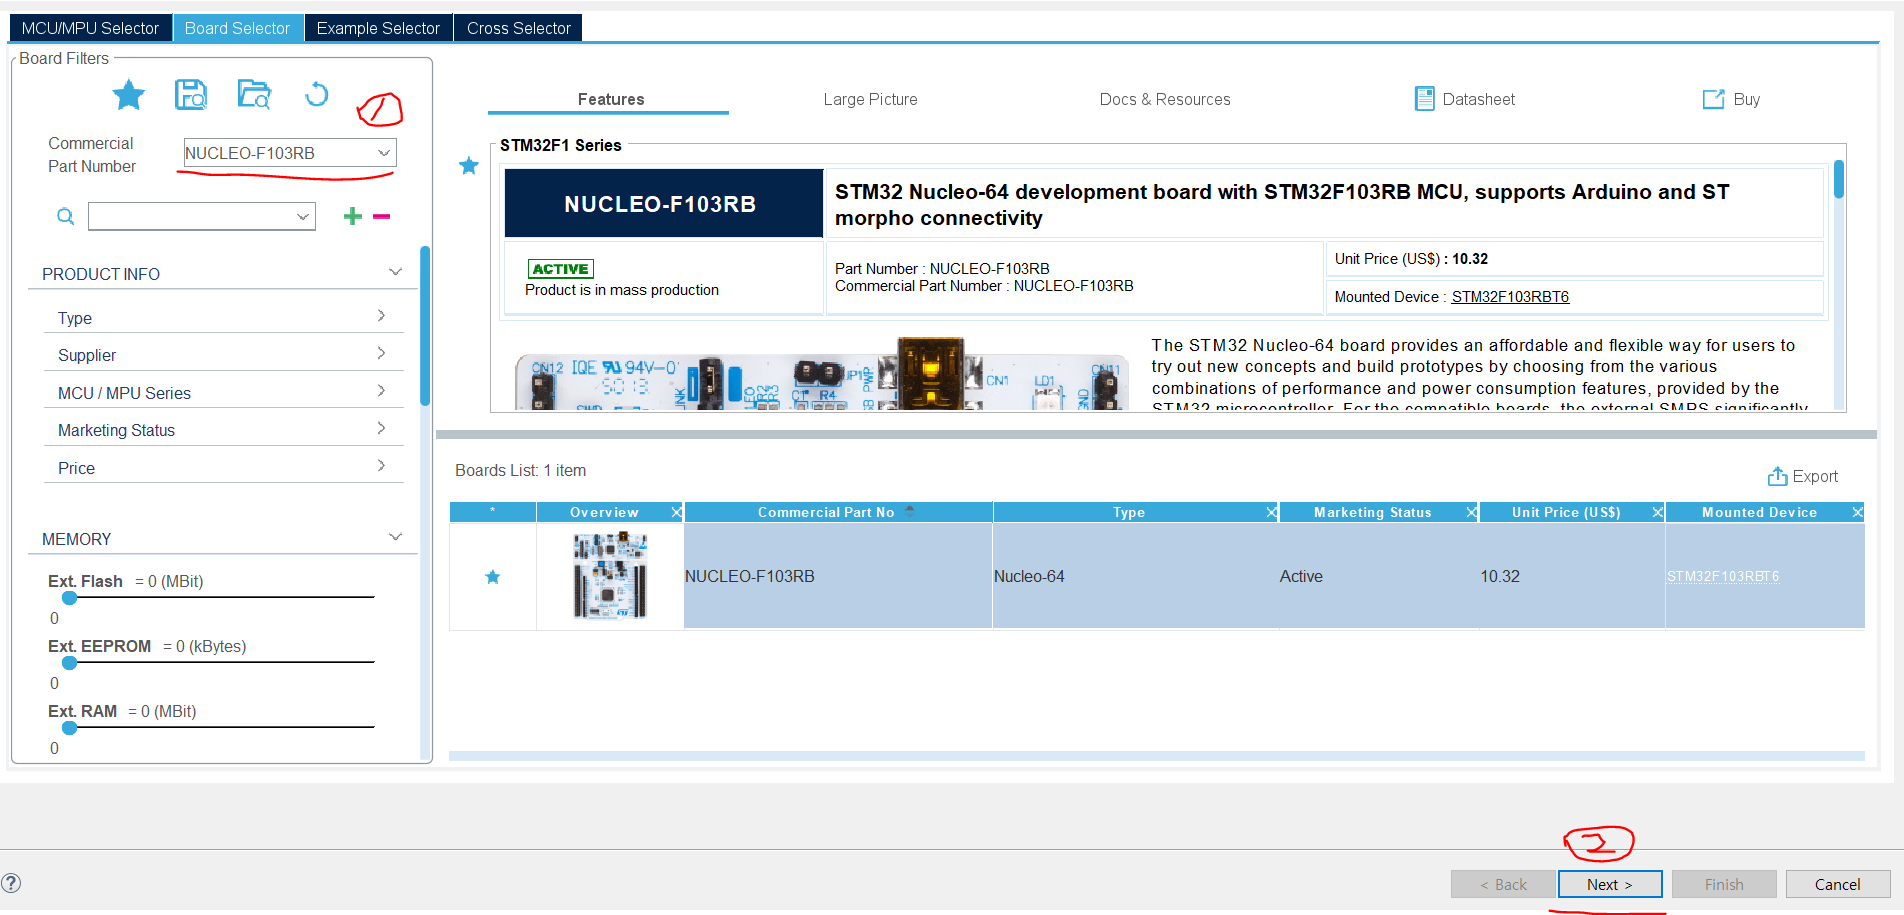Open the Large Picture tab
Viewport: 1904px width, 915px height.
(870, 99)
